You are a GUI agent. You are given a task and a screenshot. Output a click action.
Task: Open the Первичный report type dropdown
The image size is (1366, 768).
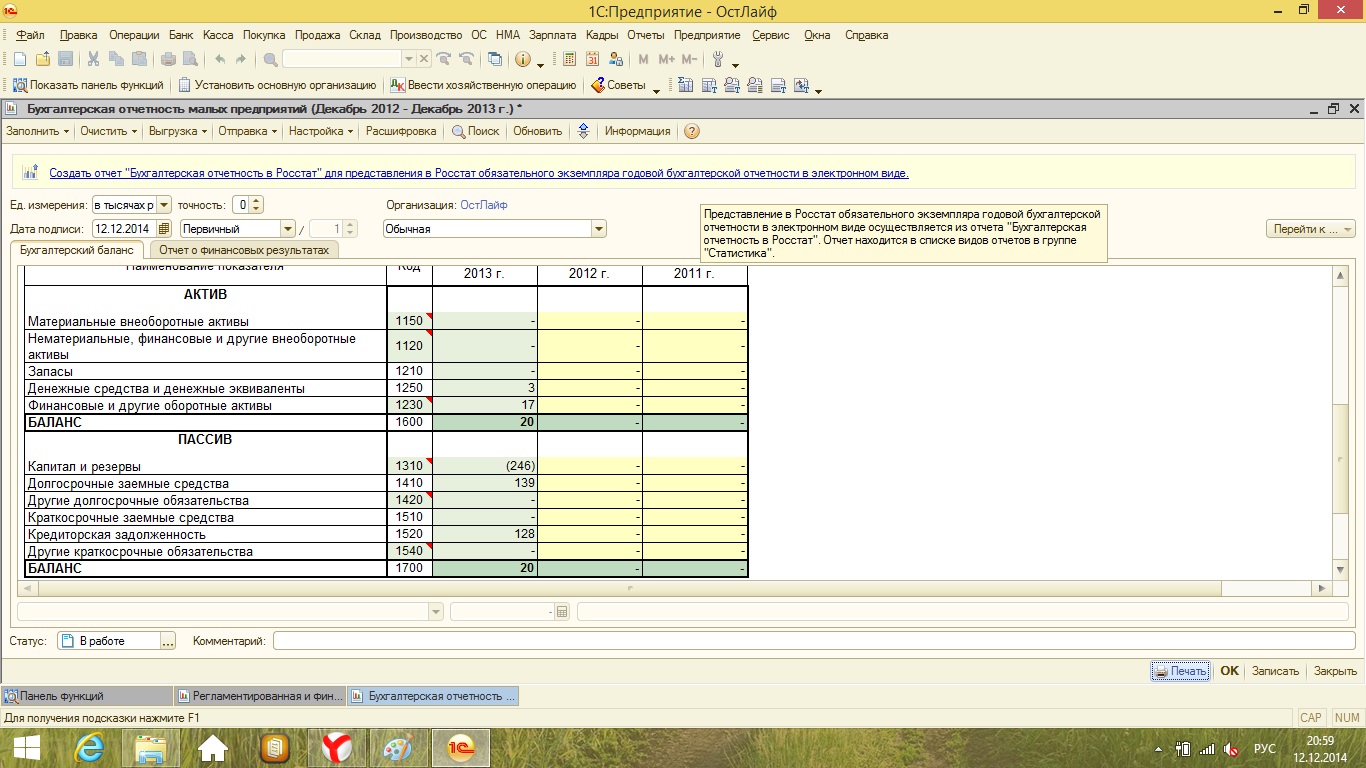click(x=288, y=229)
